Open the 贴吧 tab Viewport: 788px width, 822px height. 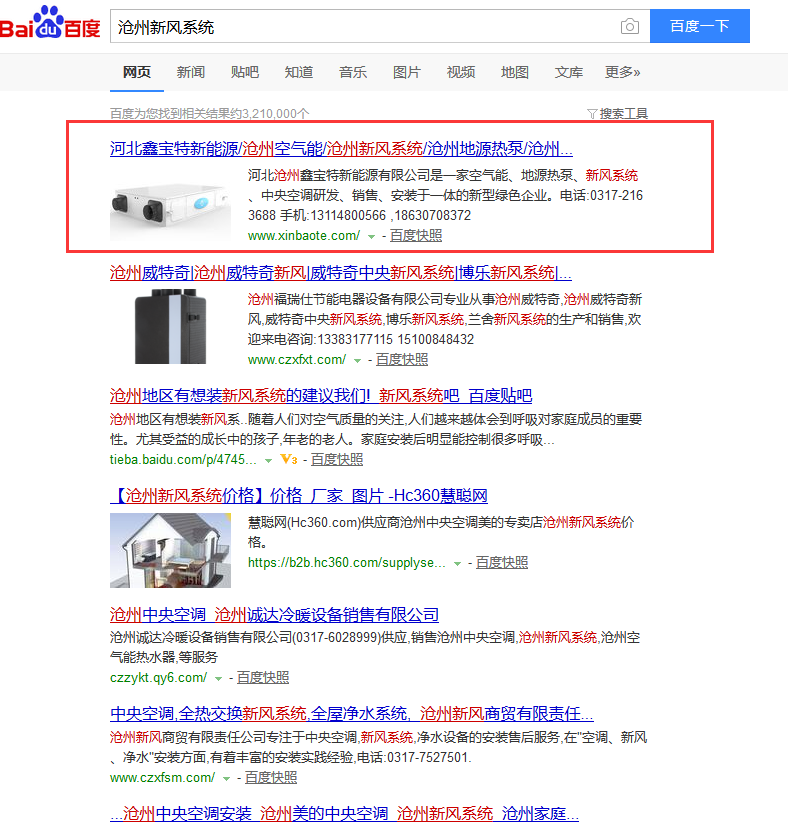pyautogui.click(x=245, y=72)
